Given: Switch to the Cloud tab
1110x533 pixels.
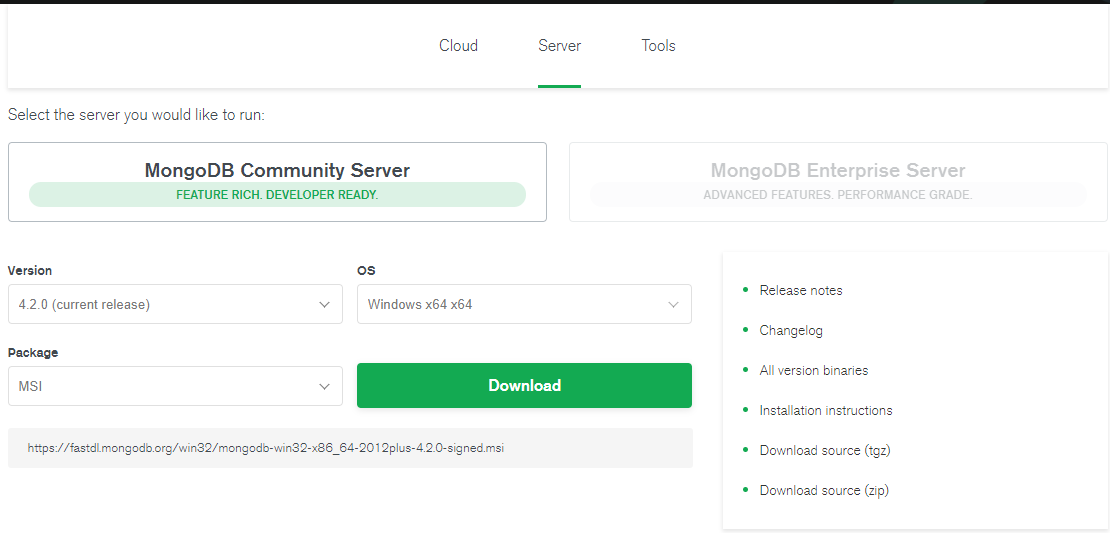Looking at the screenshot, I should click(459, 46).
